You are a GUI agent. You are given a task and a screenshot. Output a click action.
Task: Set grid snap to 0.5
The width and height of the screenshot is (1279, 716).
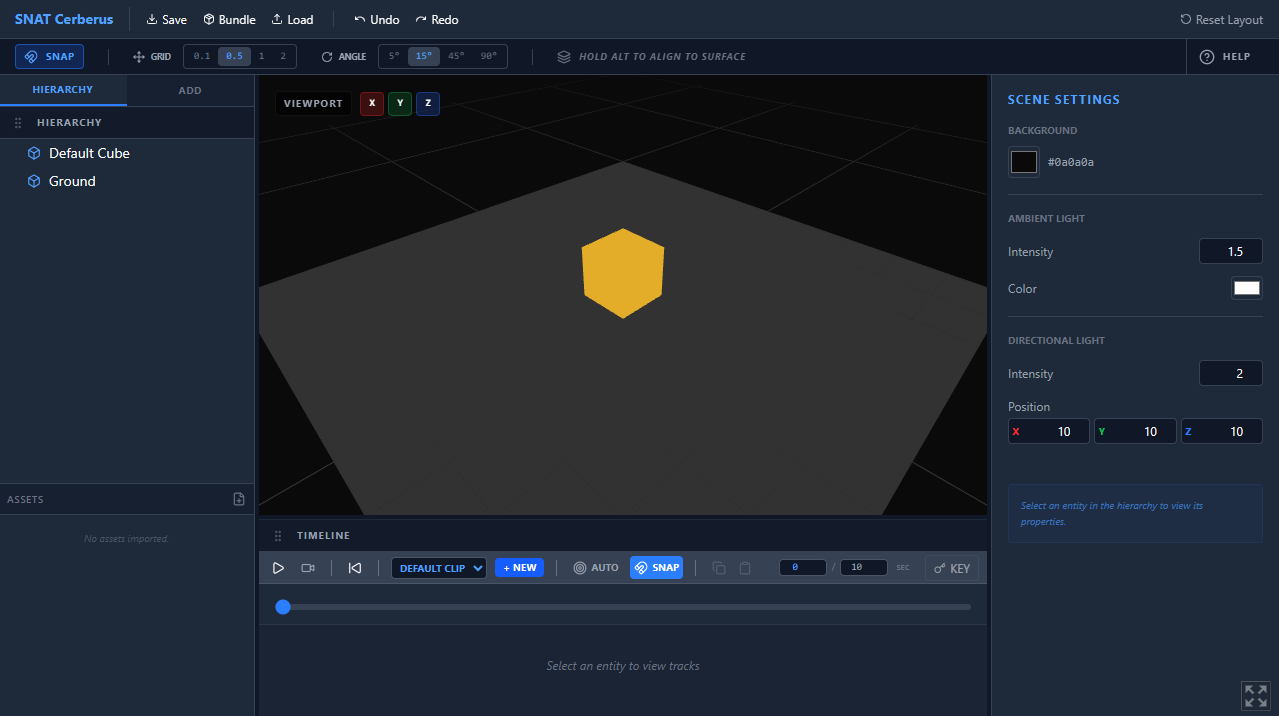tap(234, 56)
